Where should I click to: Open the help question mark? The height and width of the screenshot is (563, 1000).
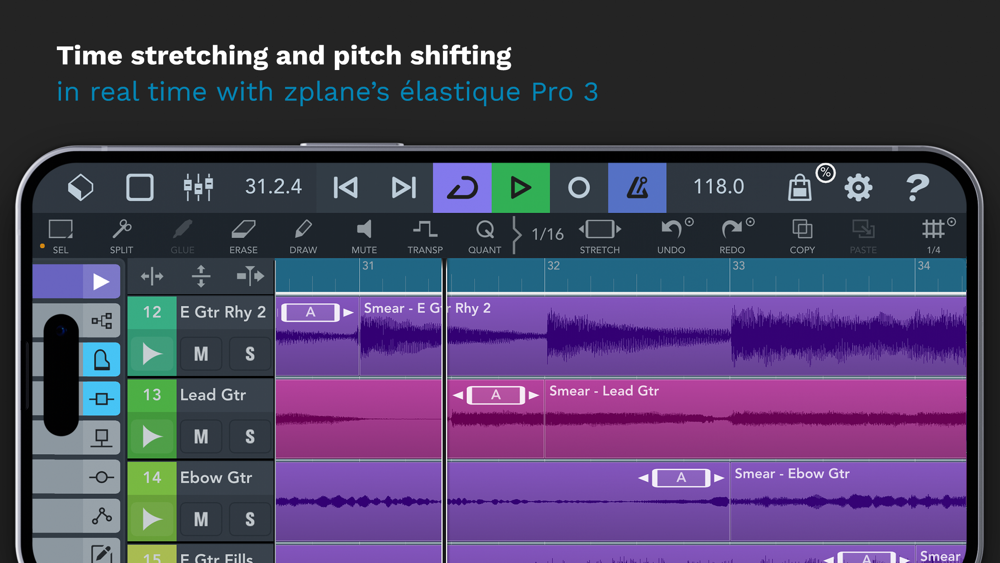pos(917,187)
